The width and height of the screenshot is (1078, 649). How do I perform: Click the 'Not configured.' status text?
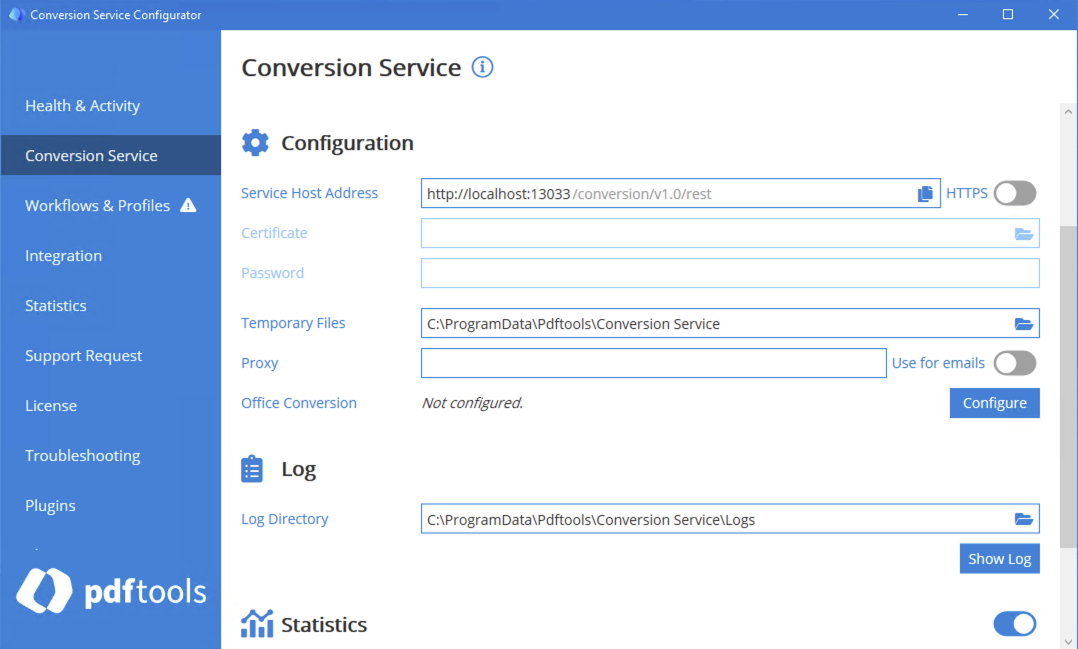tap(472, 403)
